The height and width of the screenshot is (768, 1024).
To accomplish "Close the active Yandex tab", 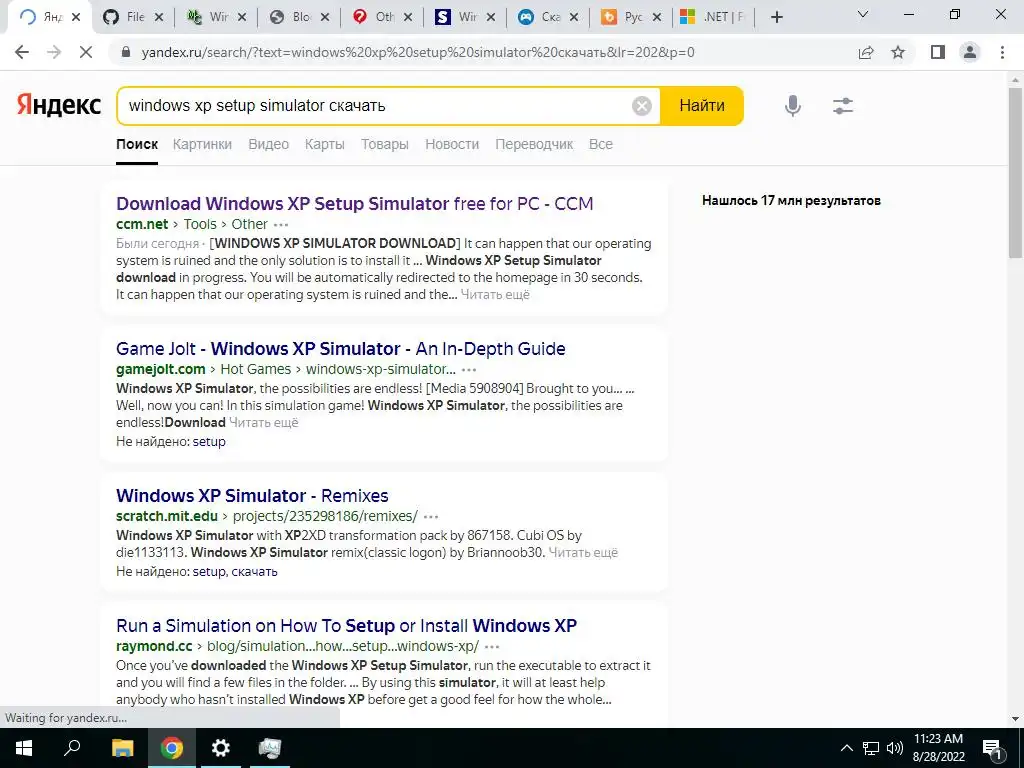I will coord(76,18).
